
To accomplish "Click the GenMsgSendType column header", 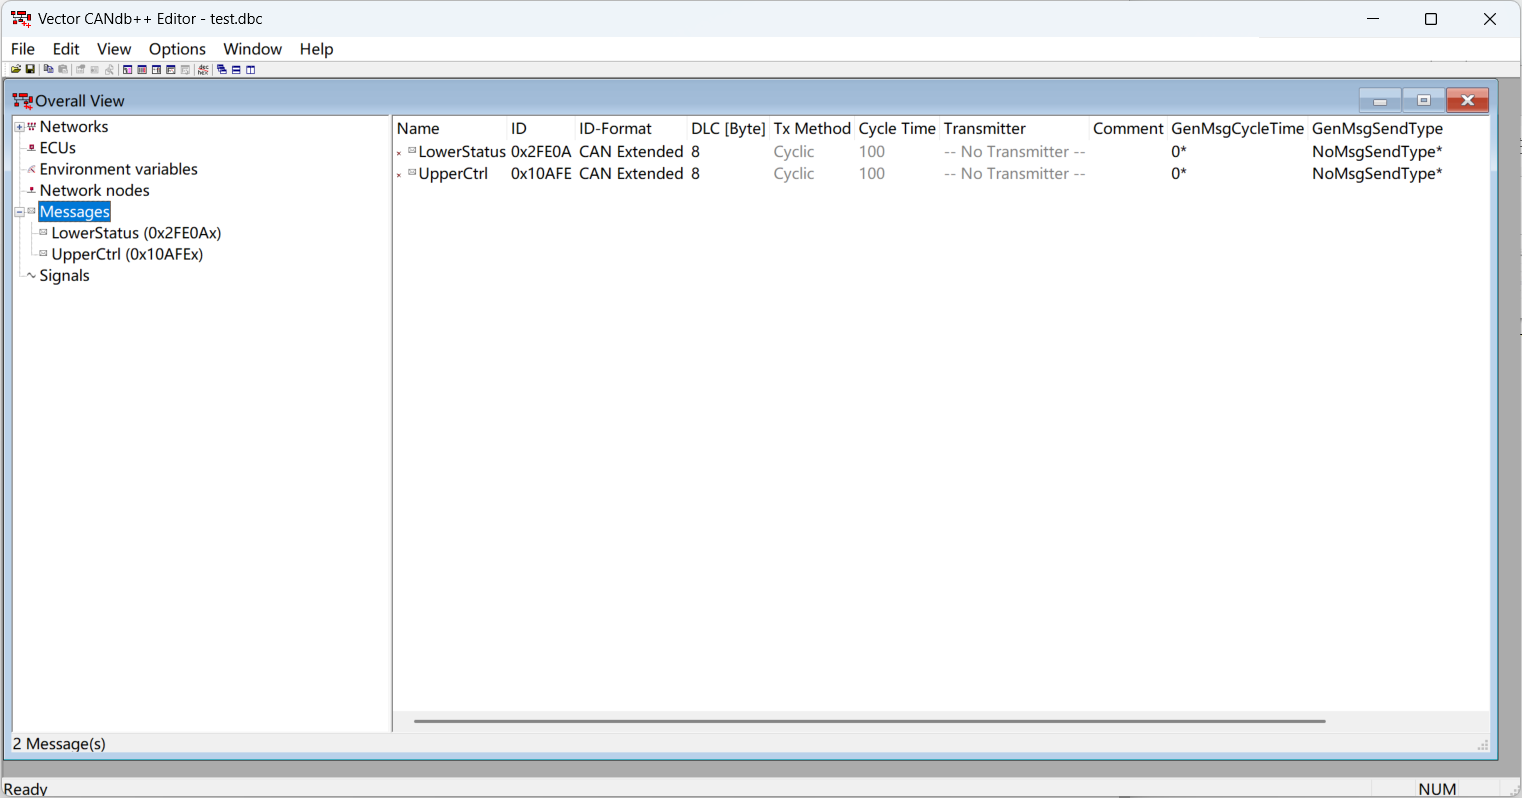I will (1377, 128).
